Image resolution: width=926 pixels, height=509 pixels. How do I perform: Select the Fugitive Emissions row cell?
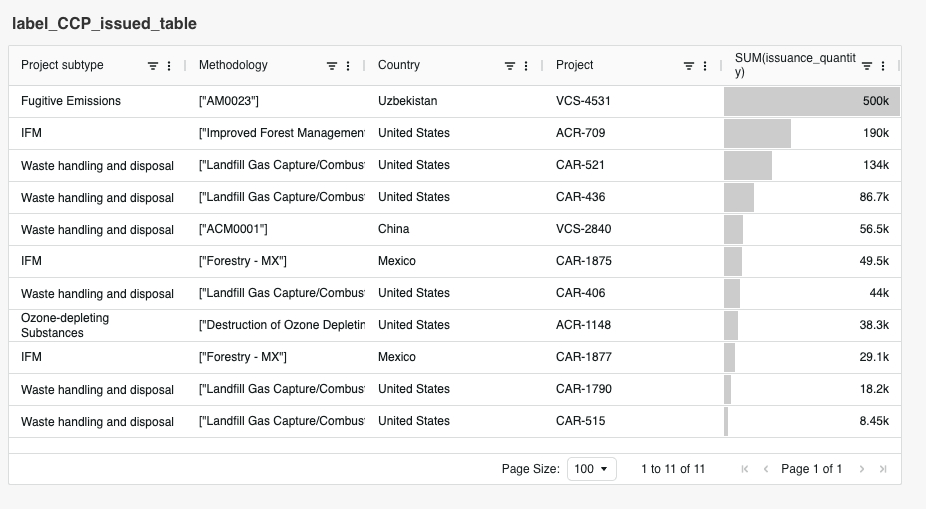pyautogui.click(x=71, y=101)
